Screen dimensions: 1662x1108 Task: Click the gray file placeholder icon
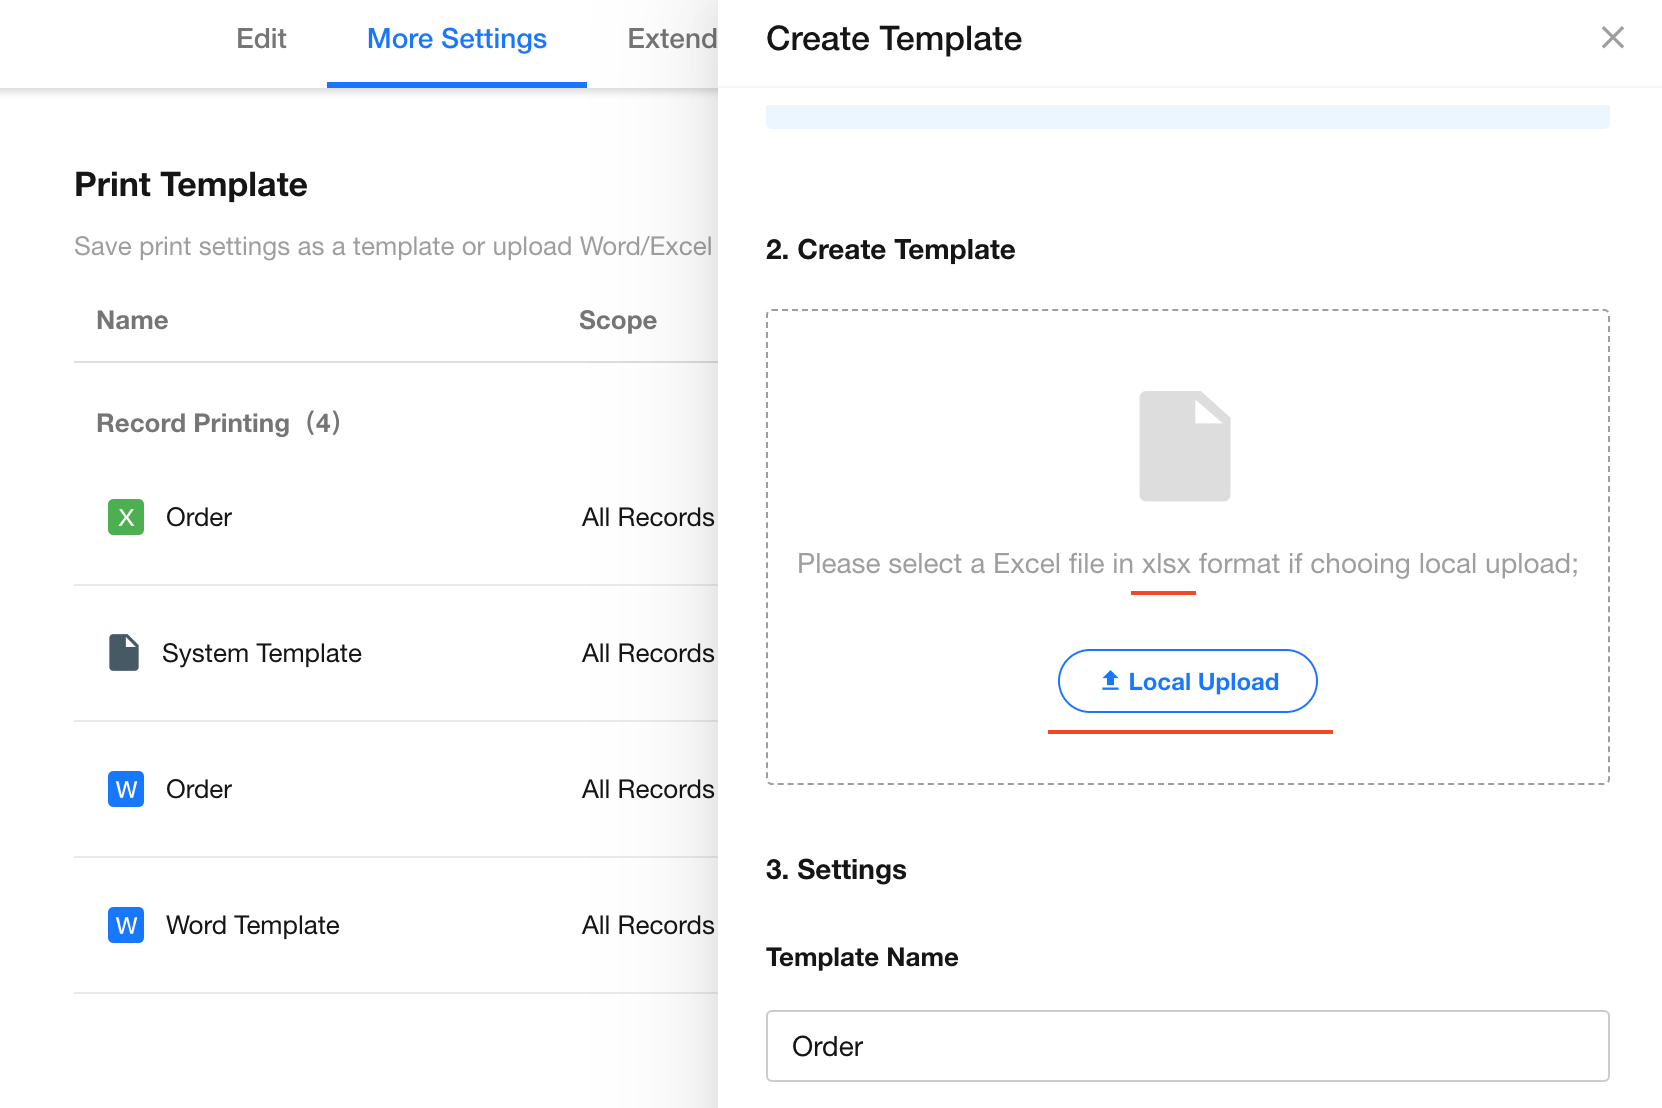[1185, 446]
